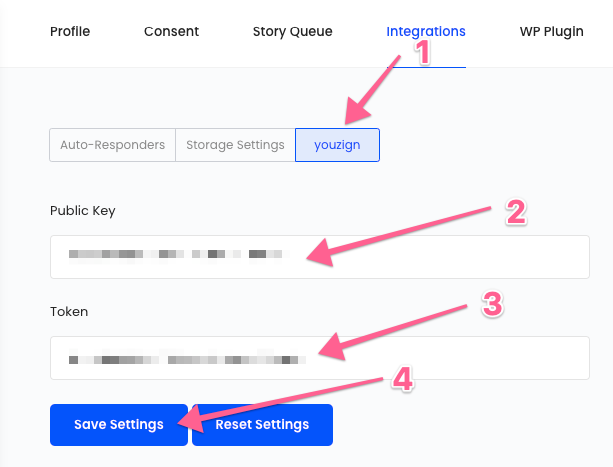The height and width of the screenshot is (467, 613).
Task: Click the pink number 4 annotation
Action: [400, 379]
